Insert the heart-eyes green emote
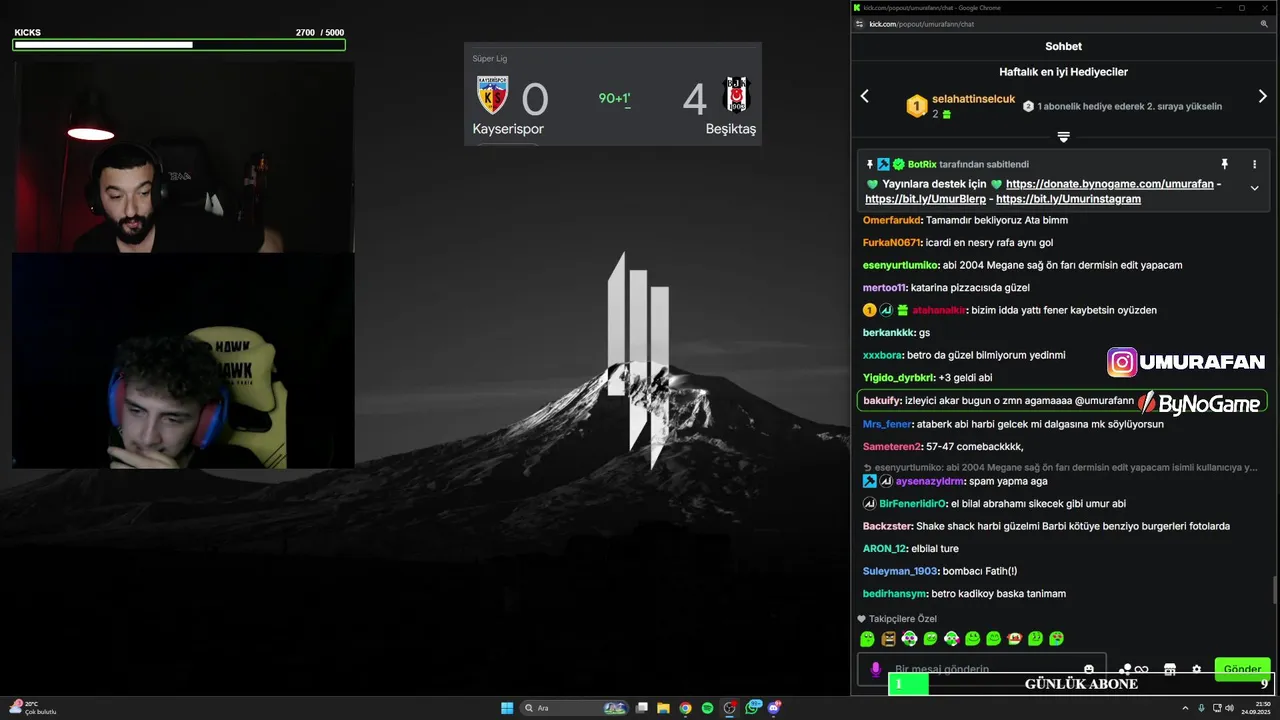This screenshot has width=1280, height=720. click(x=1056, y=639)
